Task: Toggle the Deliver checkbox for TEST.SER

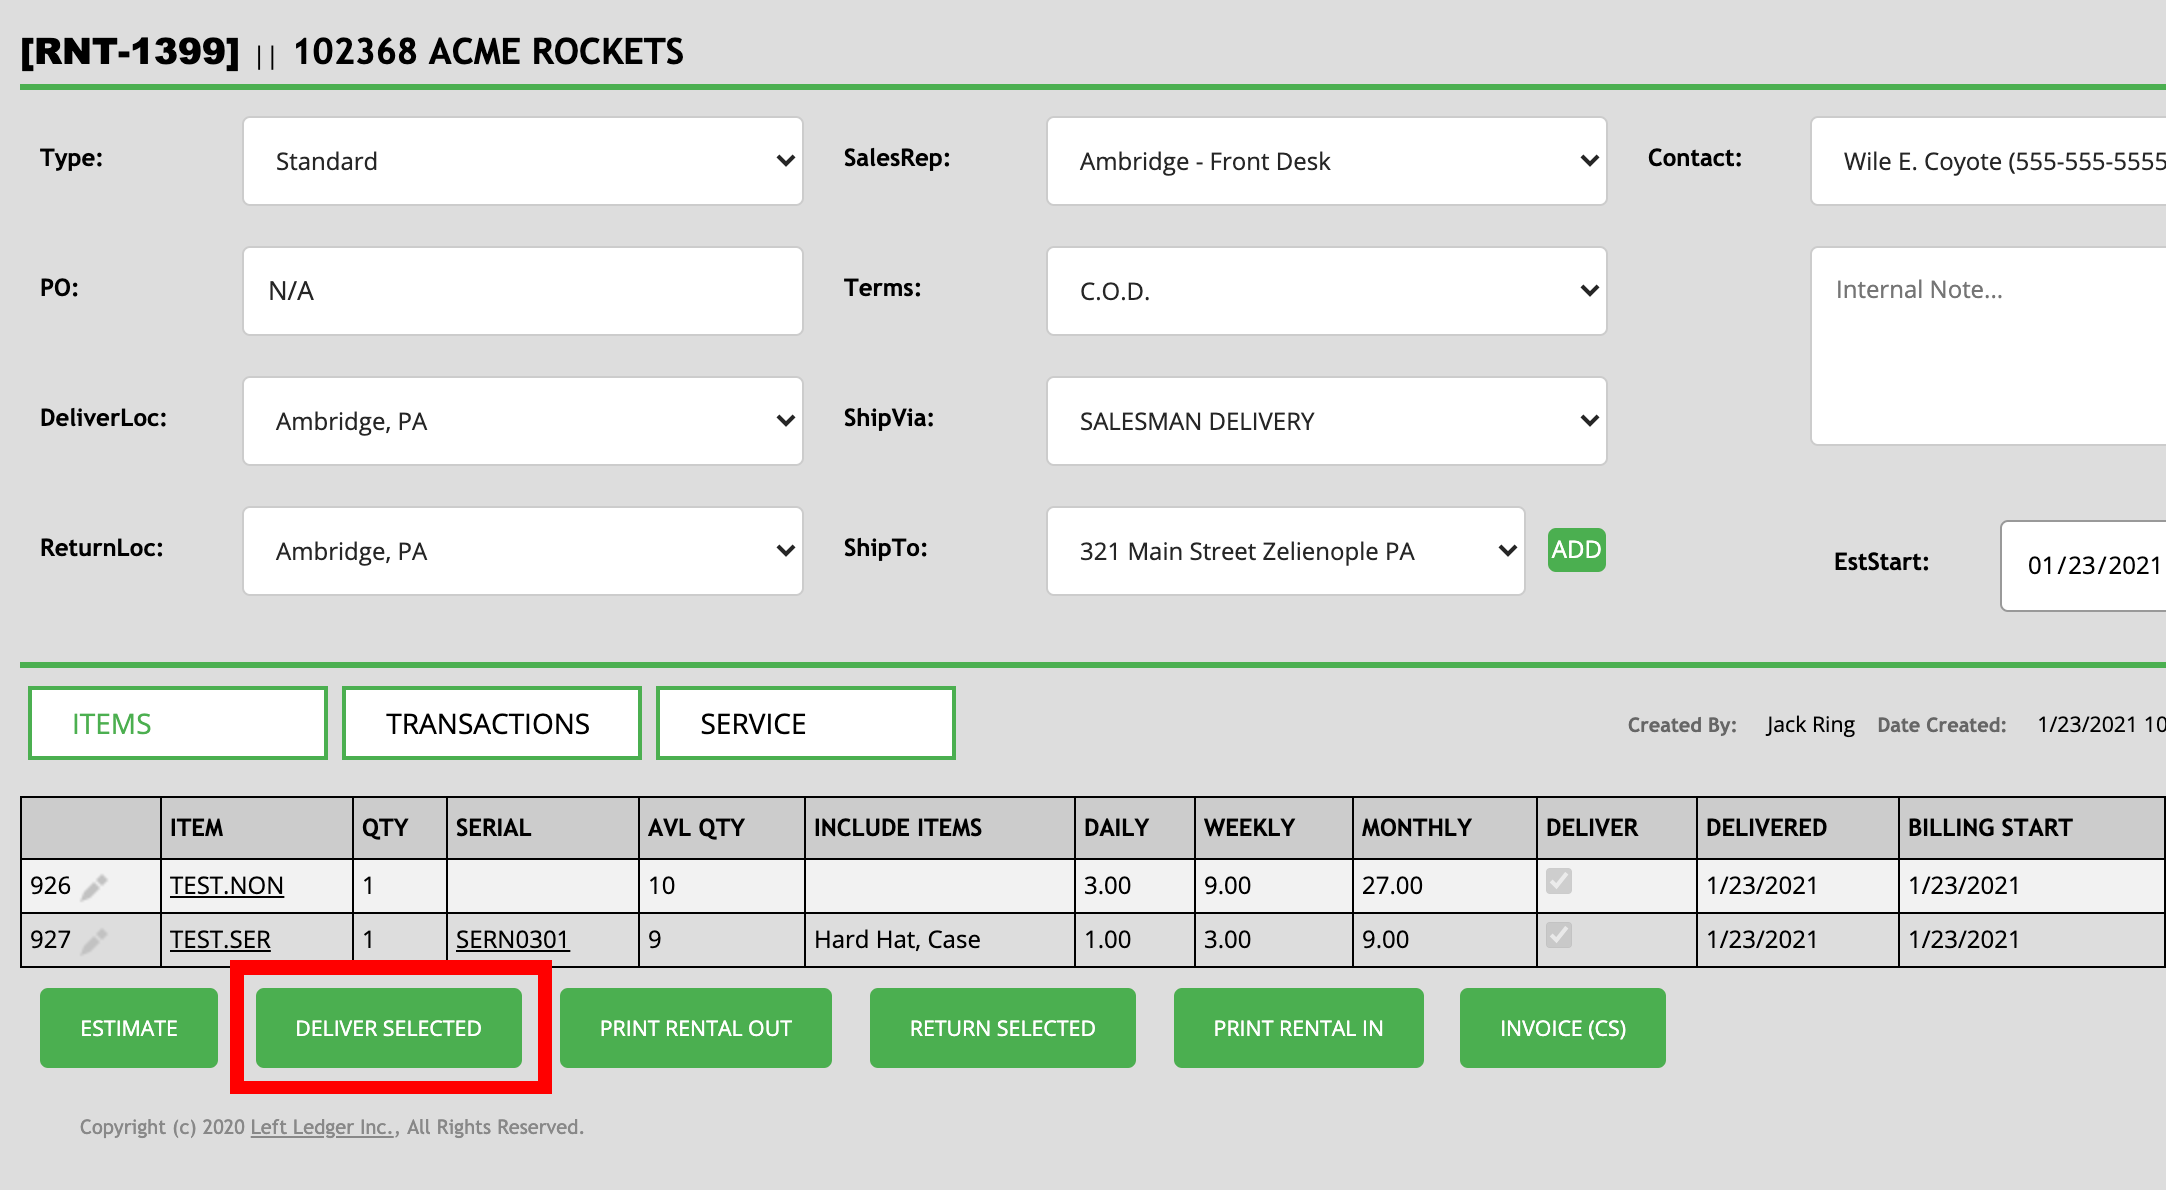Action: click(1558, 935)
